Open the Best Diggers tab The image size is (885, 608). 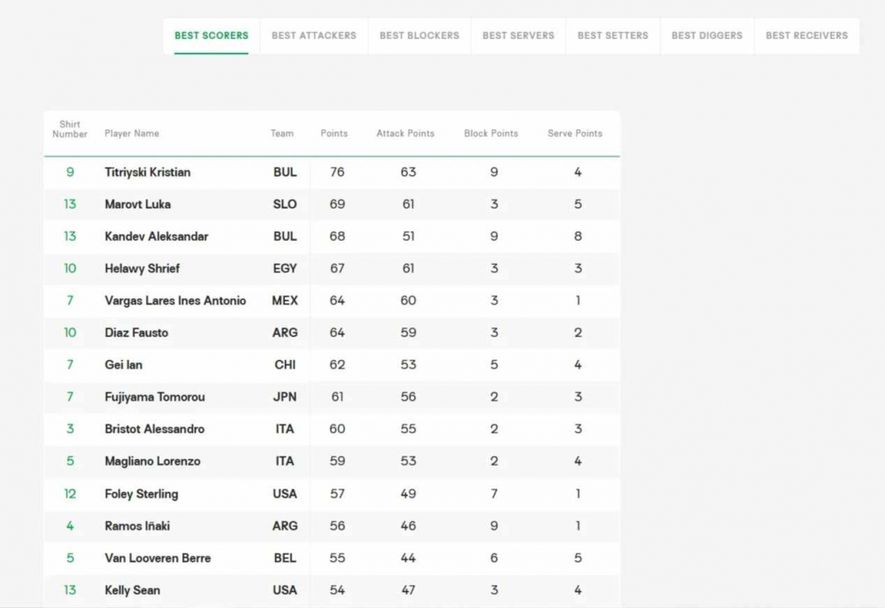pyautogui.click(x=707, y=36)
